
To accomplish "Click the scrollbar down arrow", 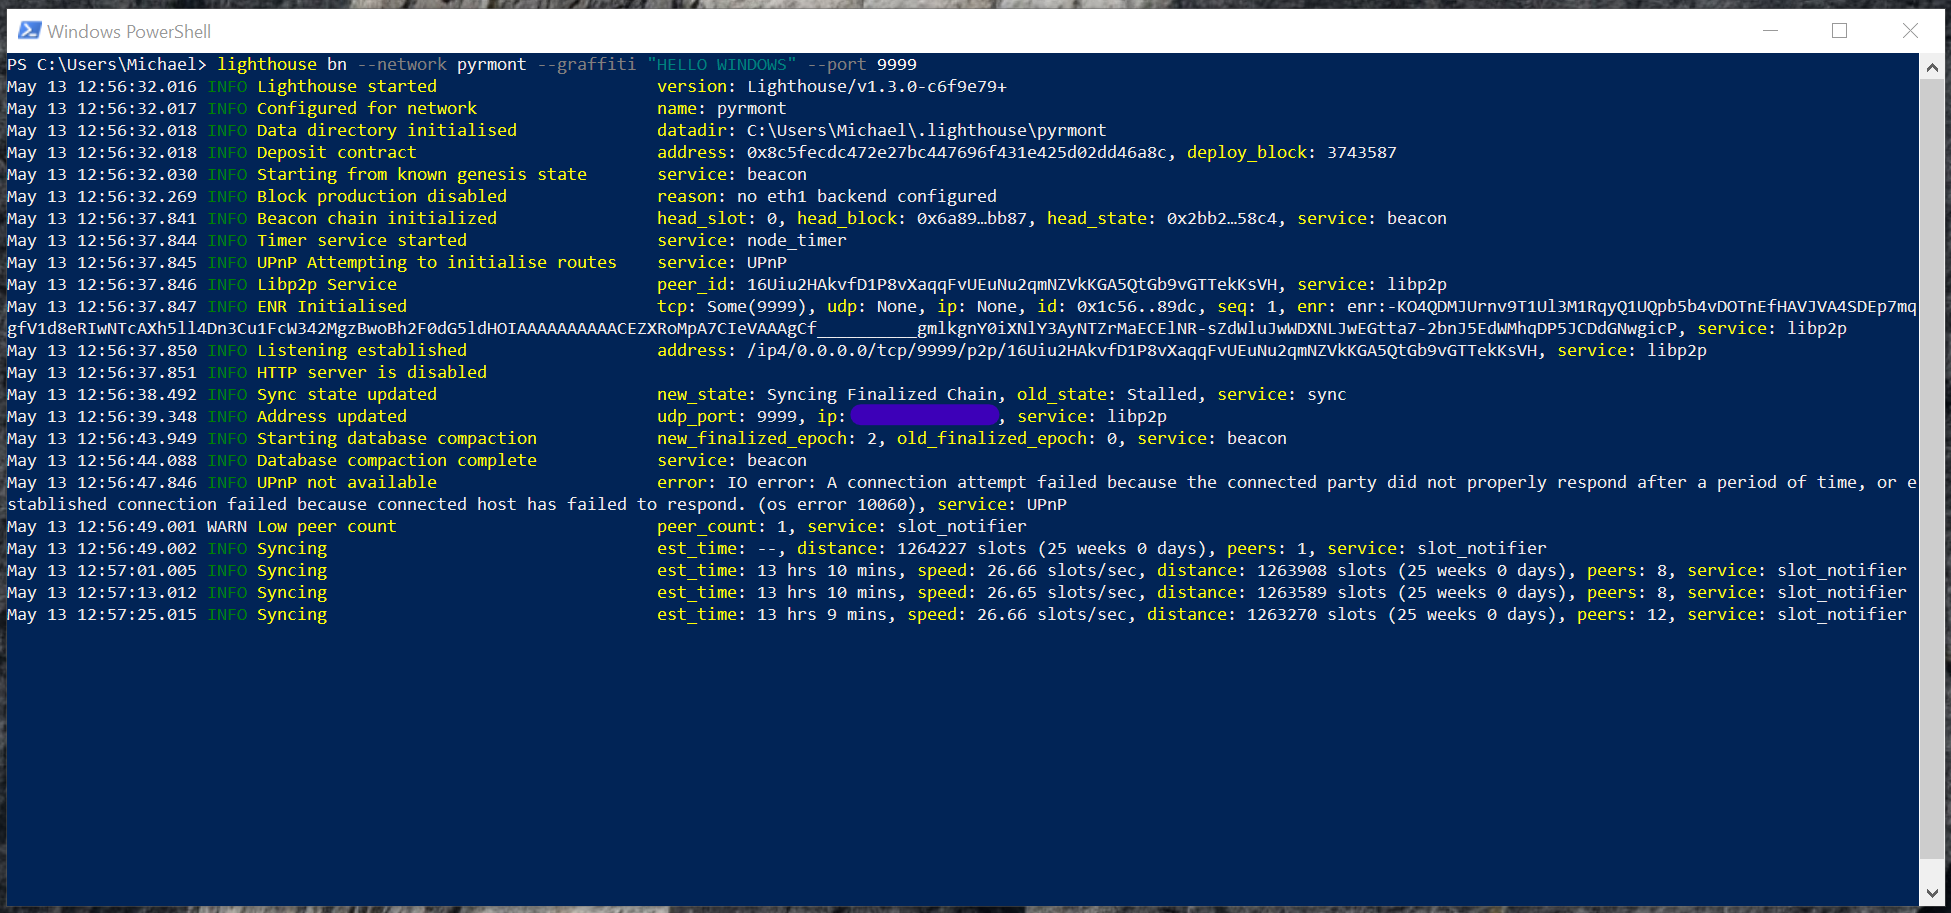I will (x=1931, y=893).
